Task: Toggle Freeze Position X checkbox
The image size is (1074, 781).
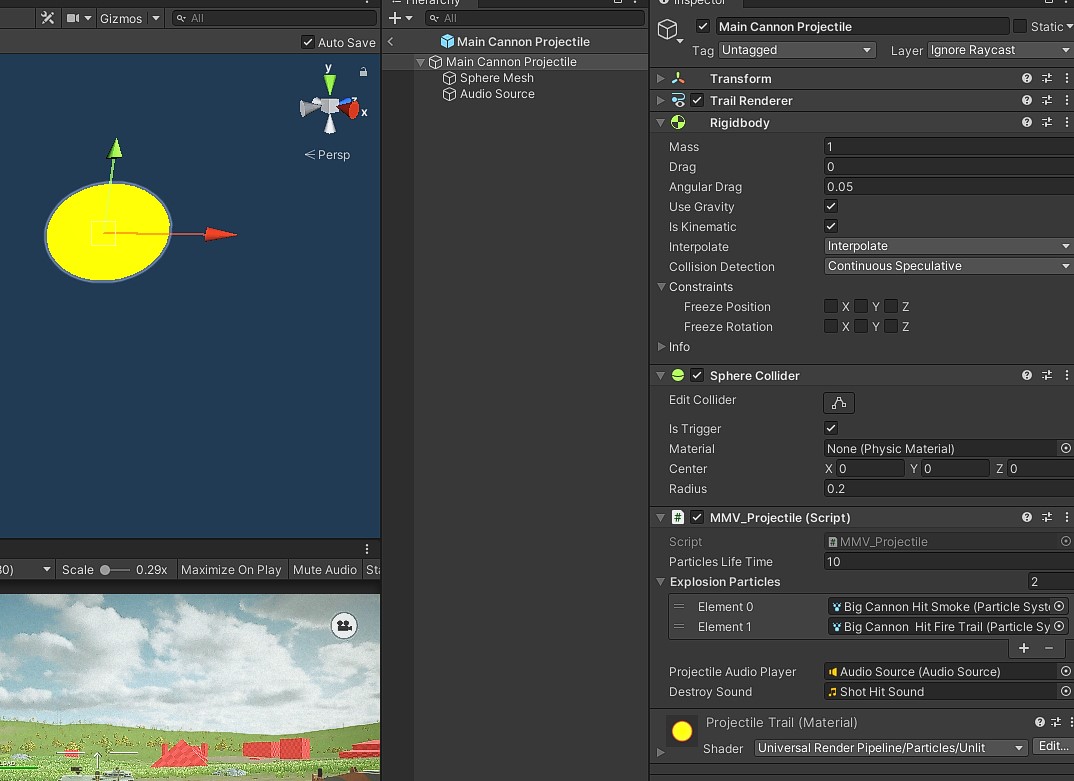Action: click(x=831, y=306)
